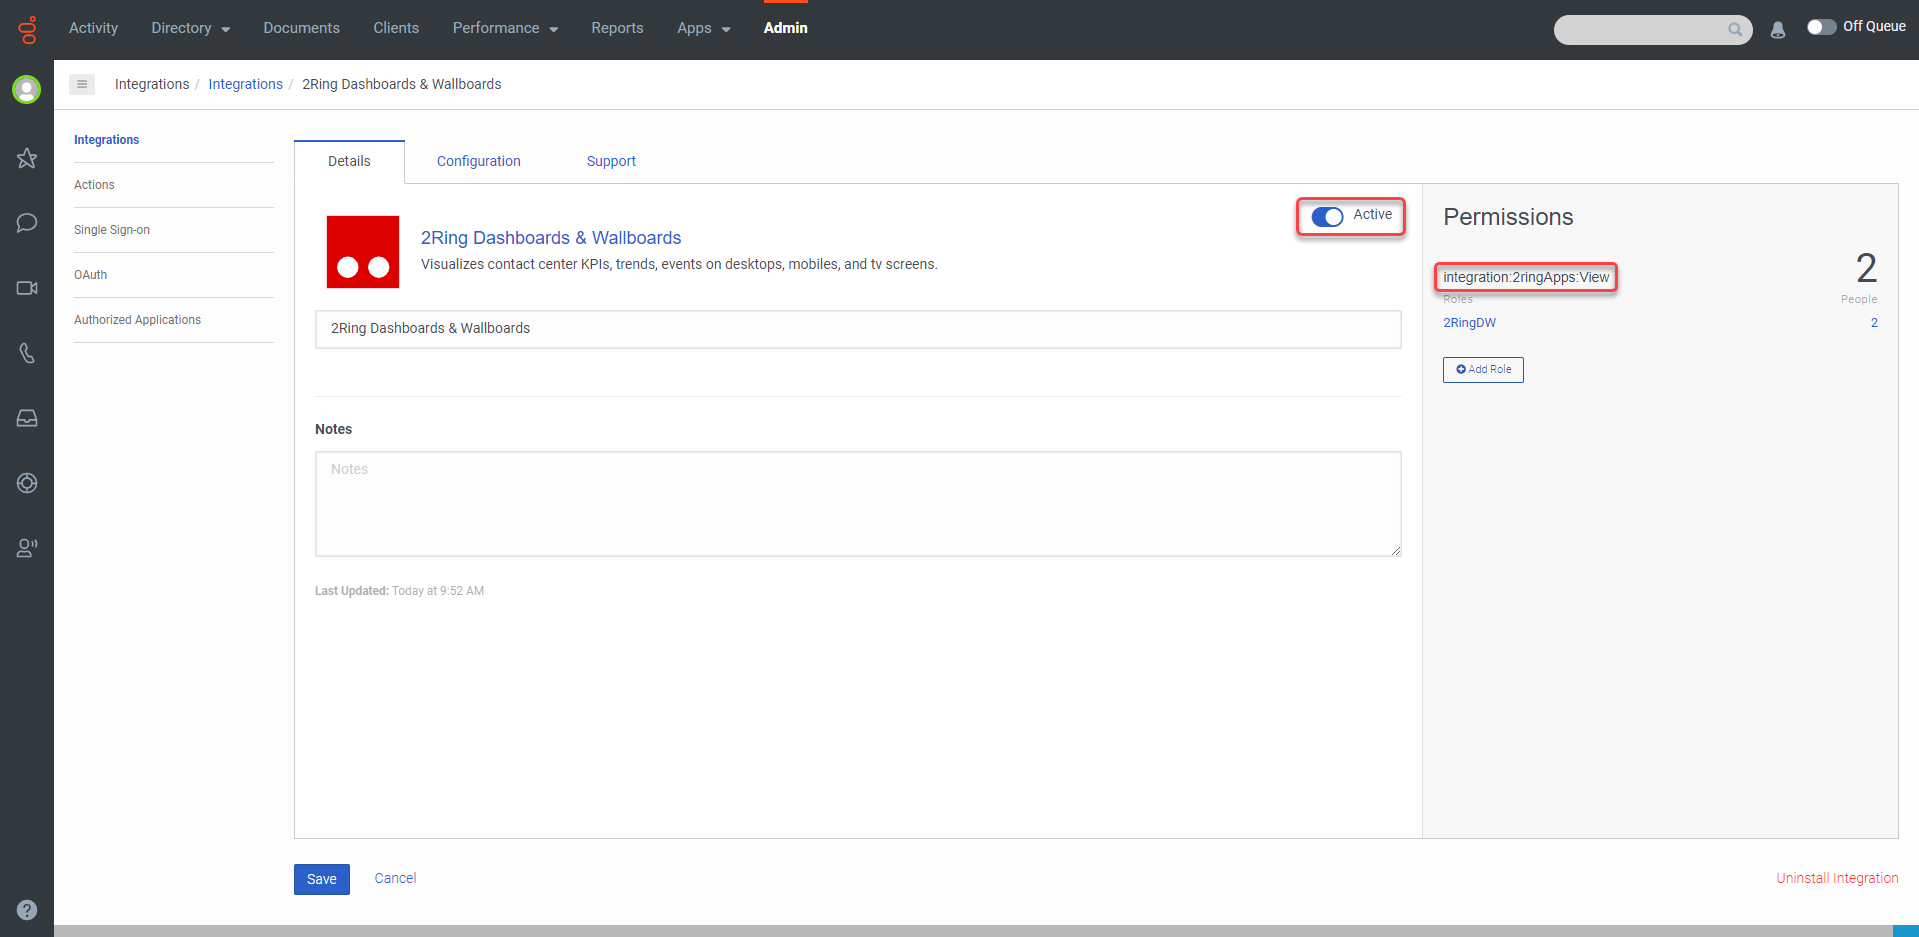Image resolution: width=1919 pixels, height=937 pixels.
Task: Click the target-shaped sidebar icon
Action: coord(26,483)
